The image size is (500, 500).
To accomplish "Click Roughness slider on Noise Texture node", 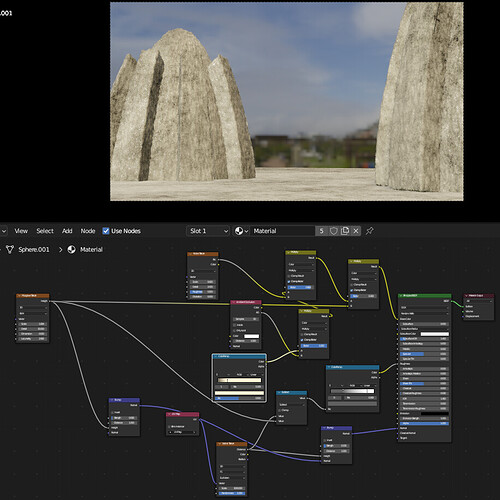I will point(203,292).
